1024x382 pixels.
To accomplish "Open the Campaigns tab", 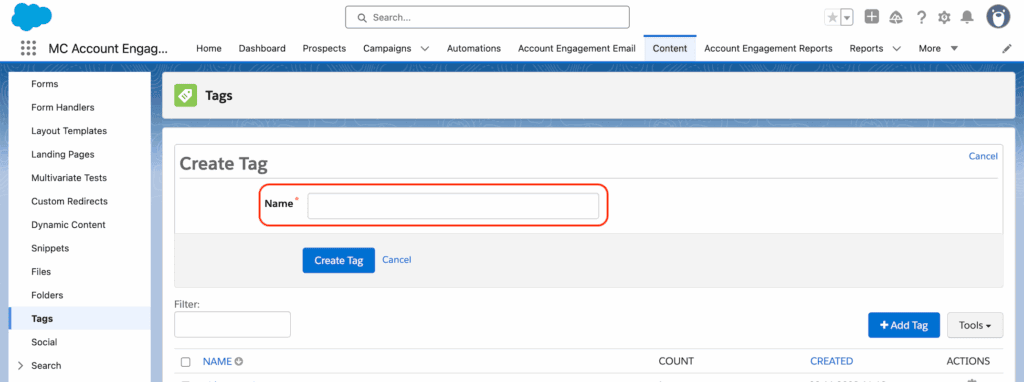I will (x=387, y=48).
